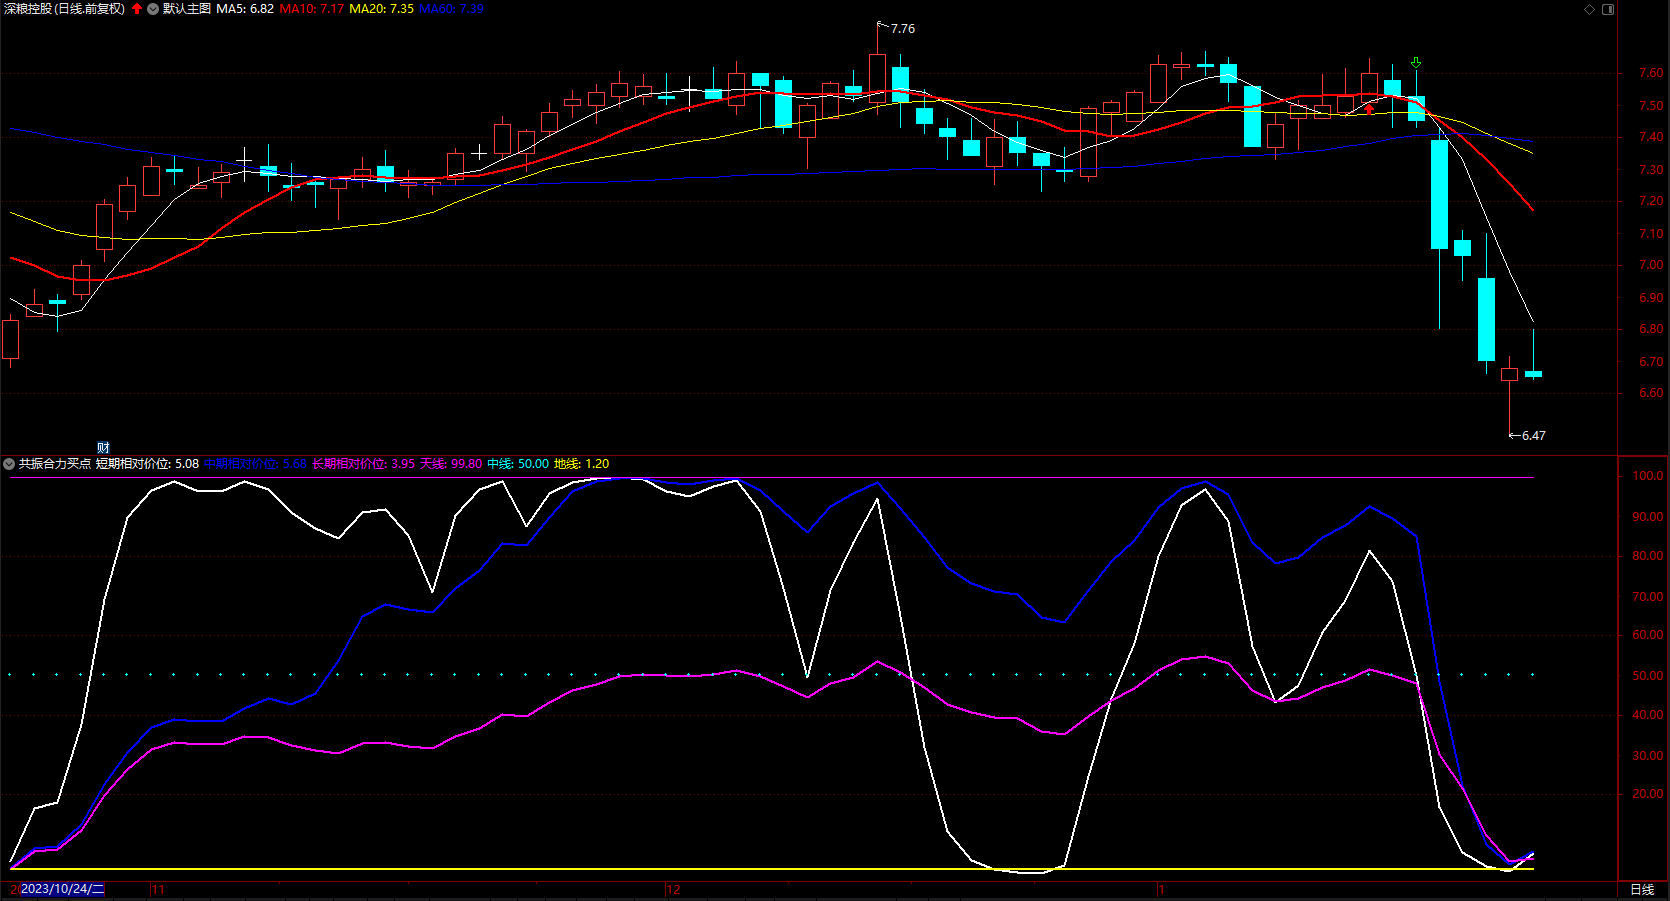Select 天线: 99.80 readout

(x=451, y=464)
